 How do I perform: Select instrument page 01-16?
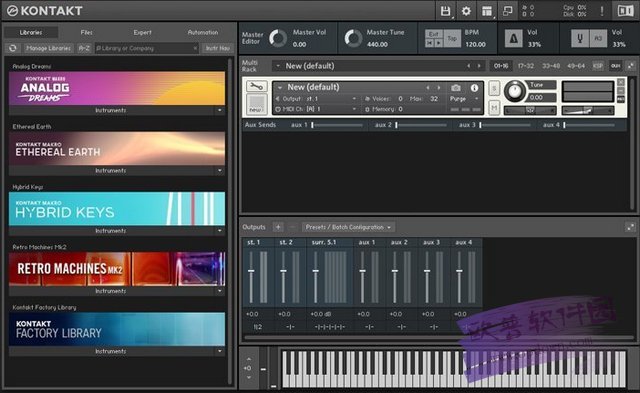pyautogui.click(x=501, y=66)
